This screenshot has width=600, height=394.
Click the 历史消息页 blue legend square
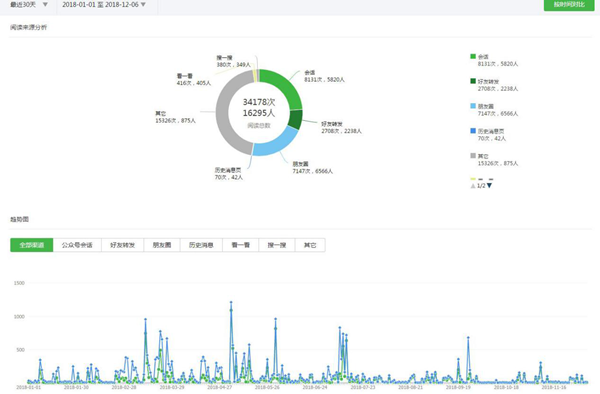coord(473,131)
